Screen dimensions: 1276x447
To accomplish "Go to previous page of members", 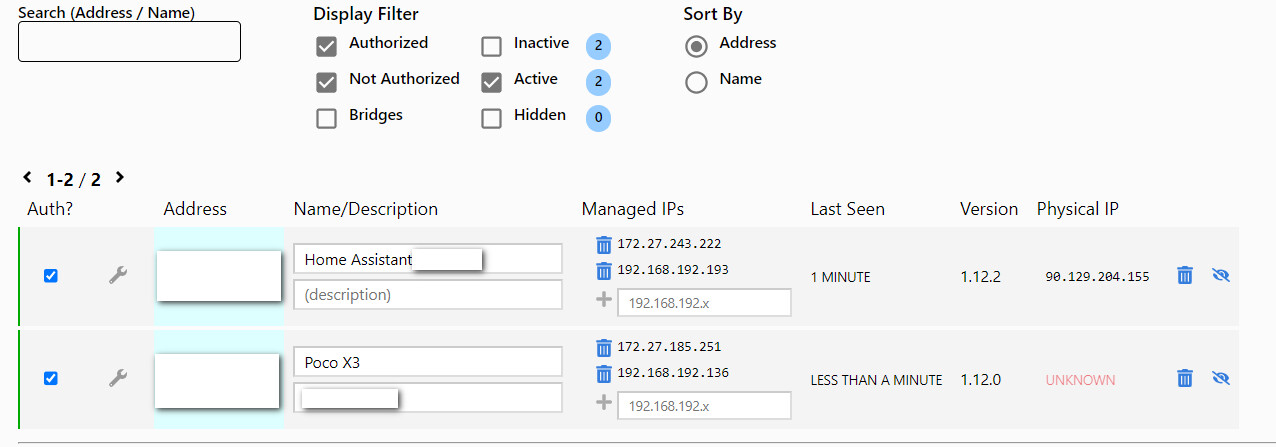I will tap(28, 178).
